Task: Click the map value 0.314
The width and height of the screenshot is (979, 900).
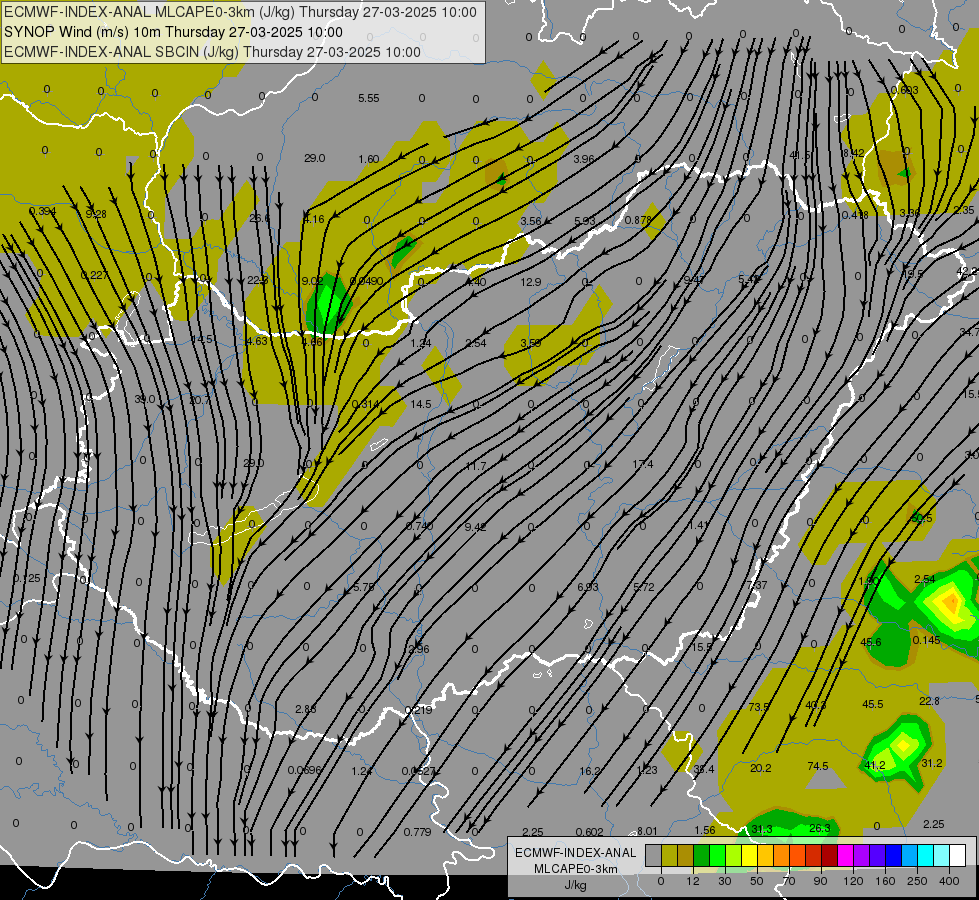Action: pos(365,404)
